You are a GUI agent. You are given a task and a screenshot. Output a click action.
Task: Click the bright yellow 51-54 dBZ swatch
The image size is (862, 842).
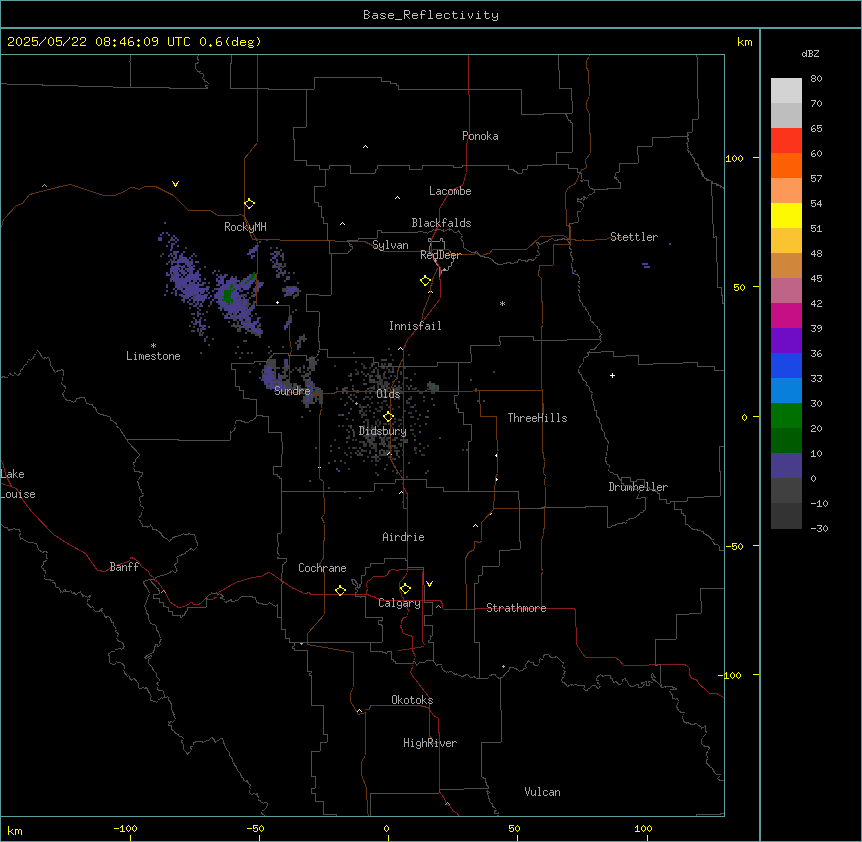[x=786, y=215]
